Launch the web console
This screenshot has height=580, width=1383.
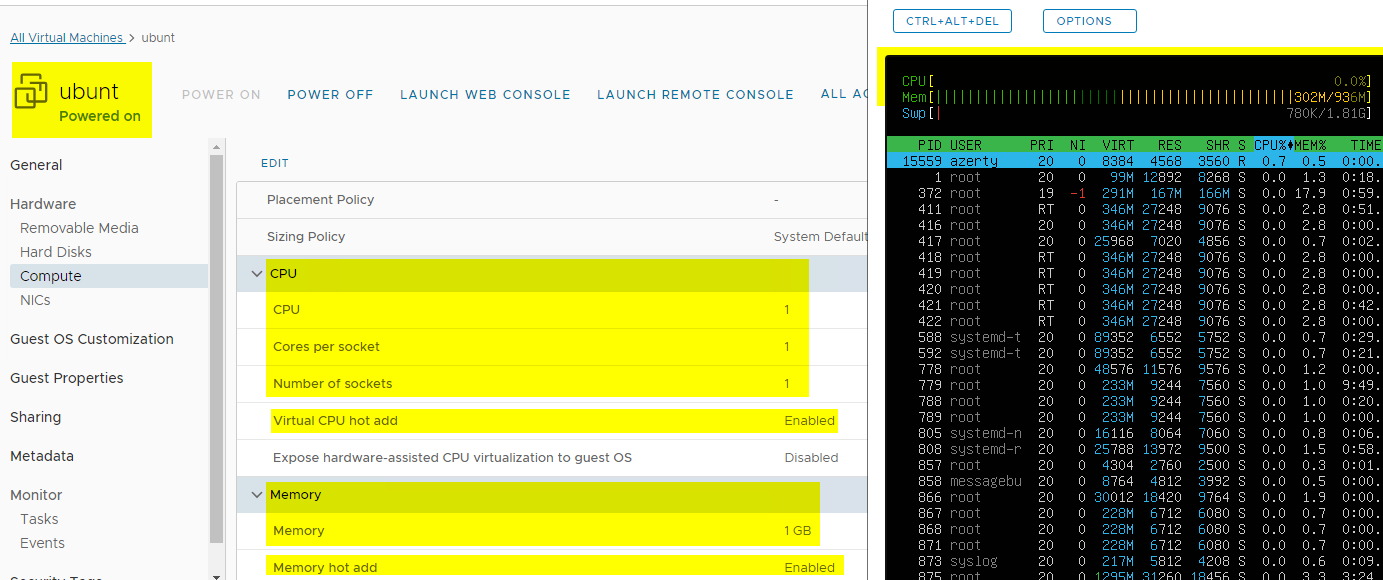pyautogui.click(x=485, y=95)
